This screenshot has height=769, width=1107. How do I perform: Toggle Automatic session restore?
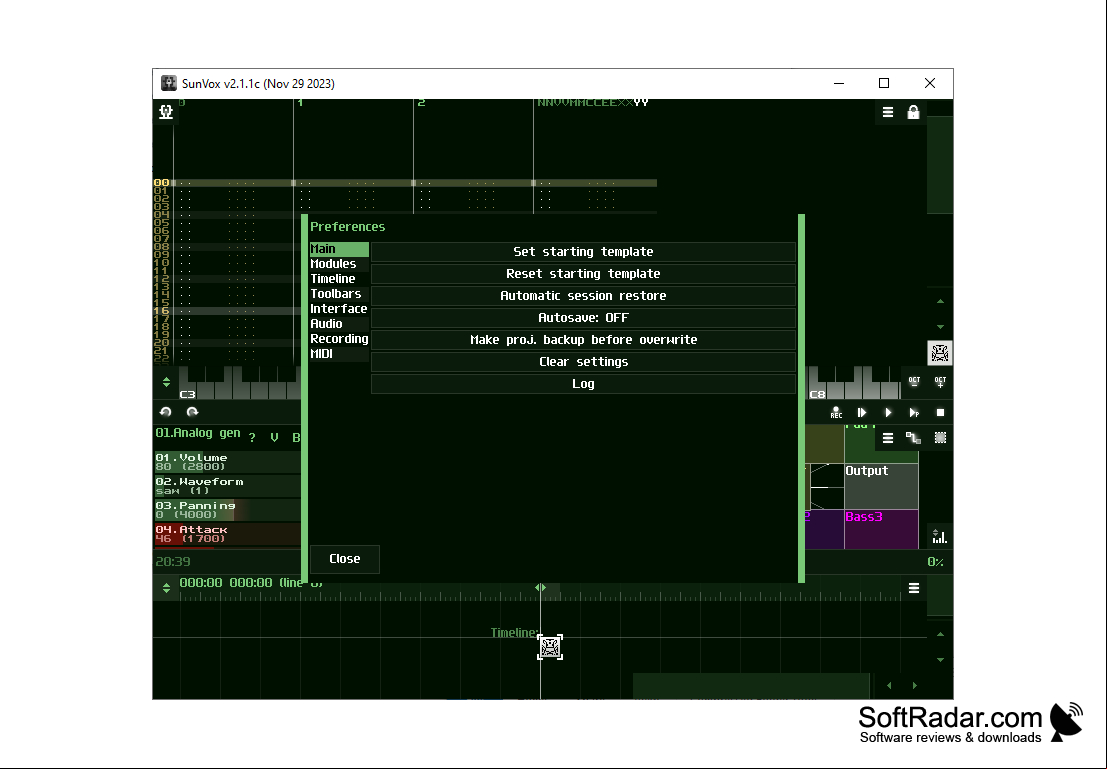click(583, 295)
